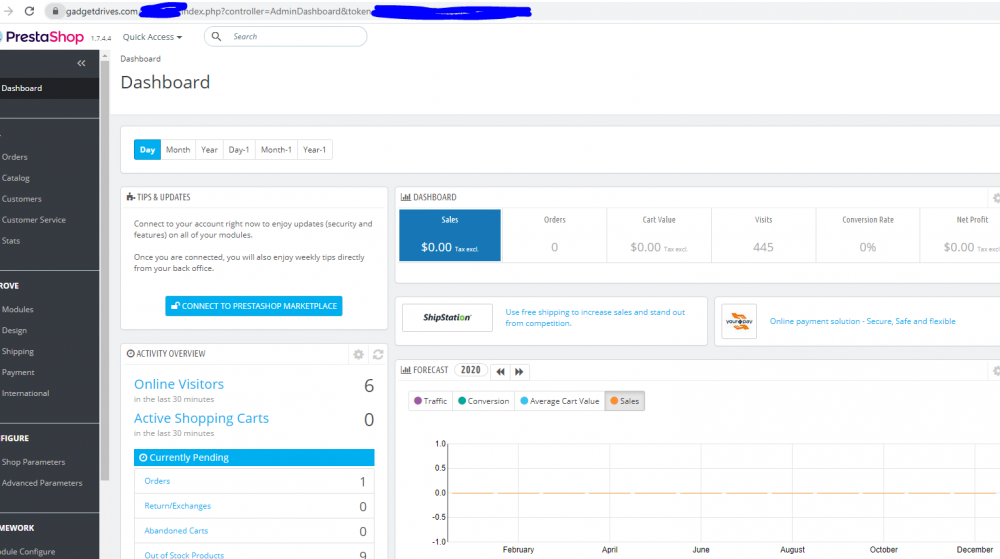The width and height of the screenshot is (1000, 559).
Task: Click the browser forward arrow
Action: coord(8,11)
